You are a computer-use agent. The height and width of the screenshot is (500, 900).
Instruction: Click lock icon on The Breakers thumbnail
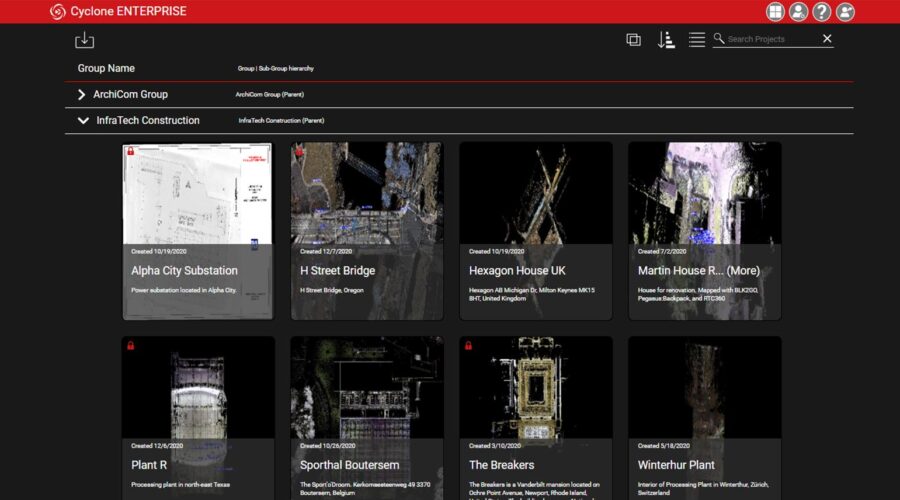click(x=468, y=345)
